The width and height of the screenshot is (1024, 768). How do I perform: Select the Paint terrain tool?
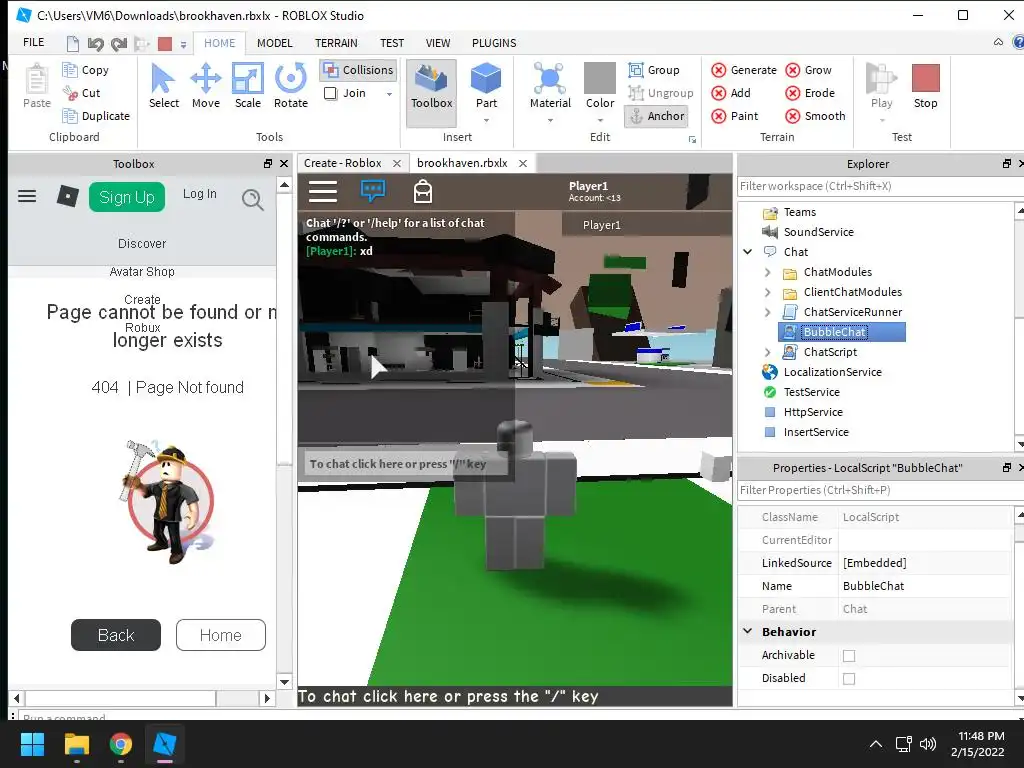click(735, 116)
